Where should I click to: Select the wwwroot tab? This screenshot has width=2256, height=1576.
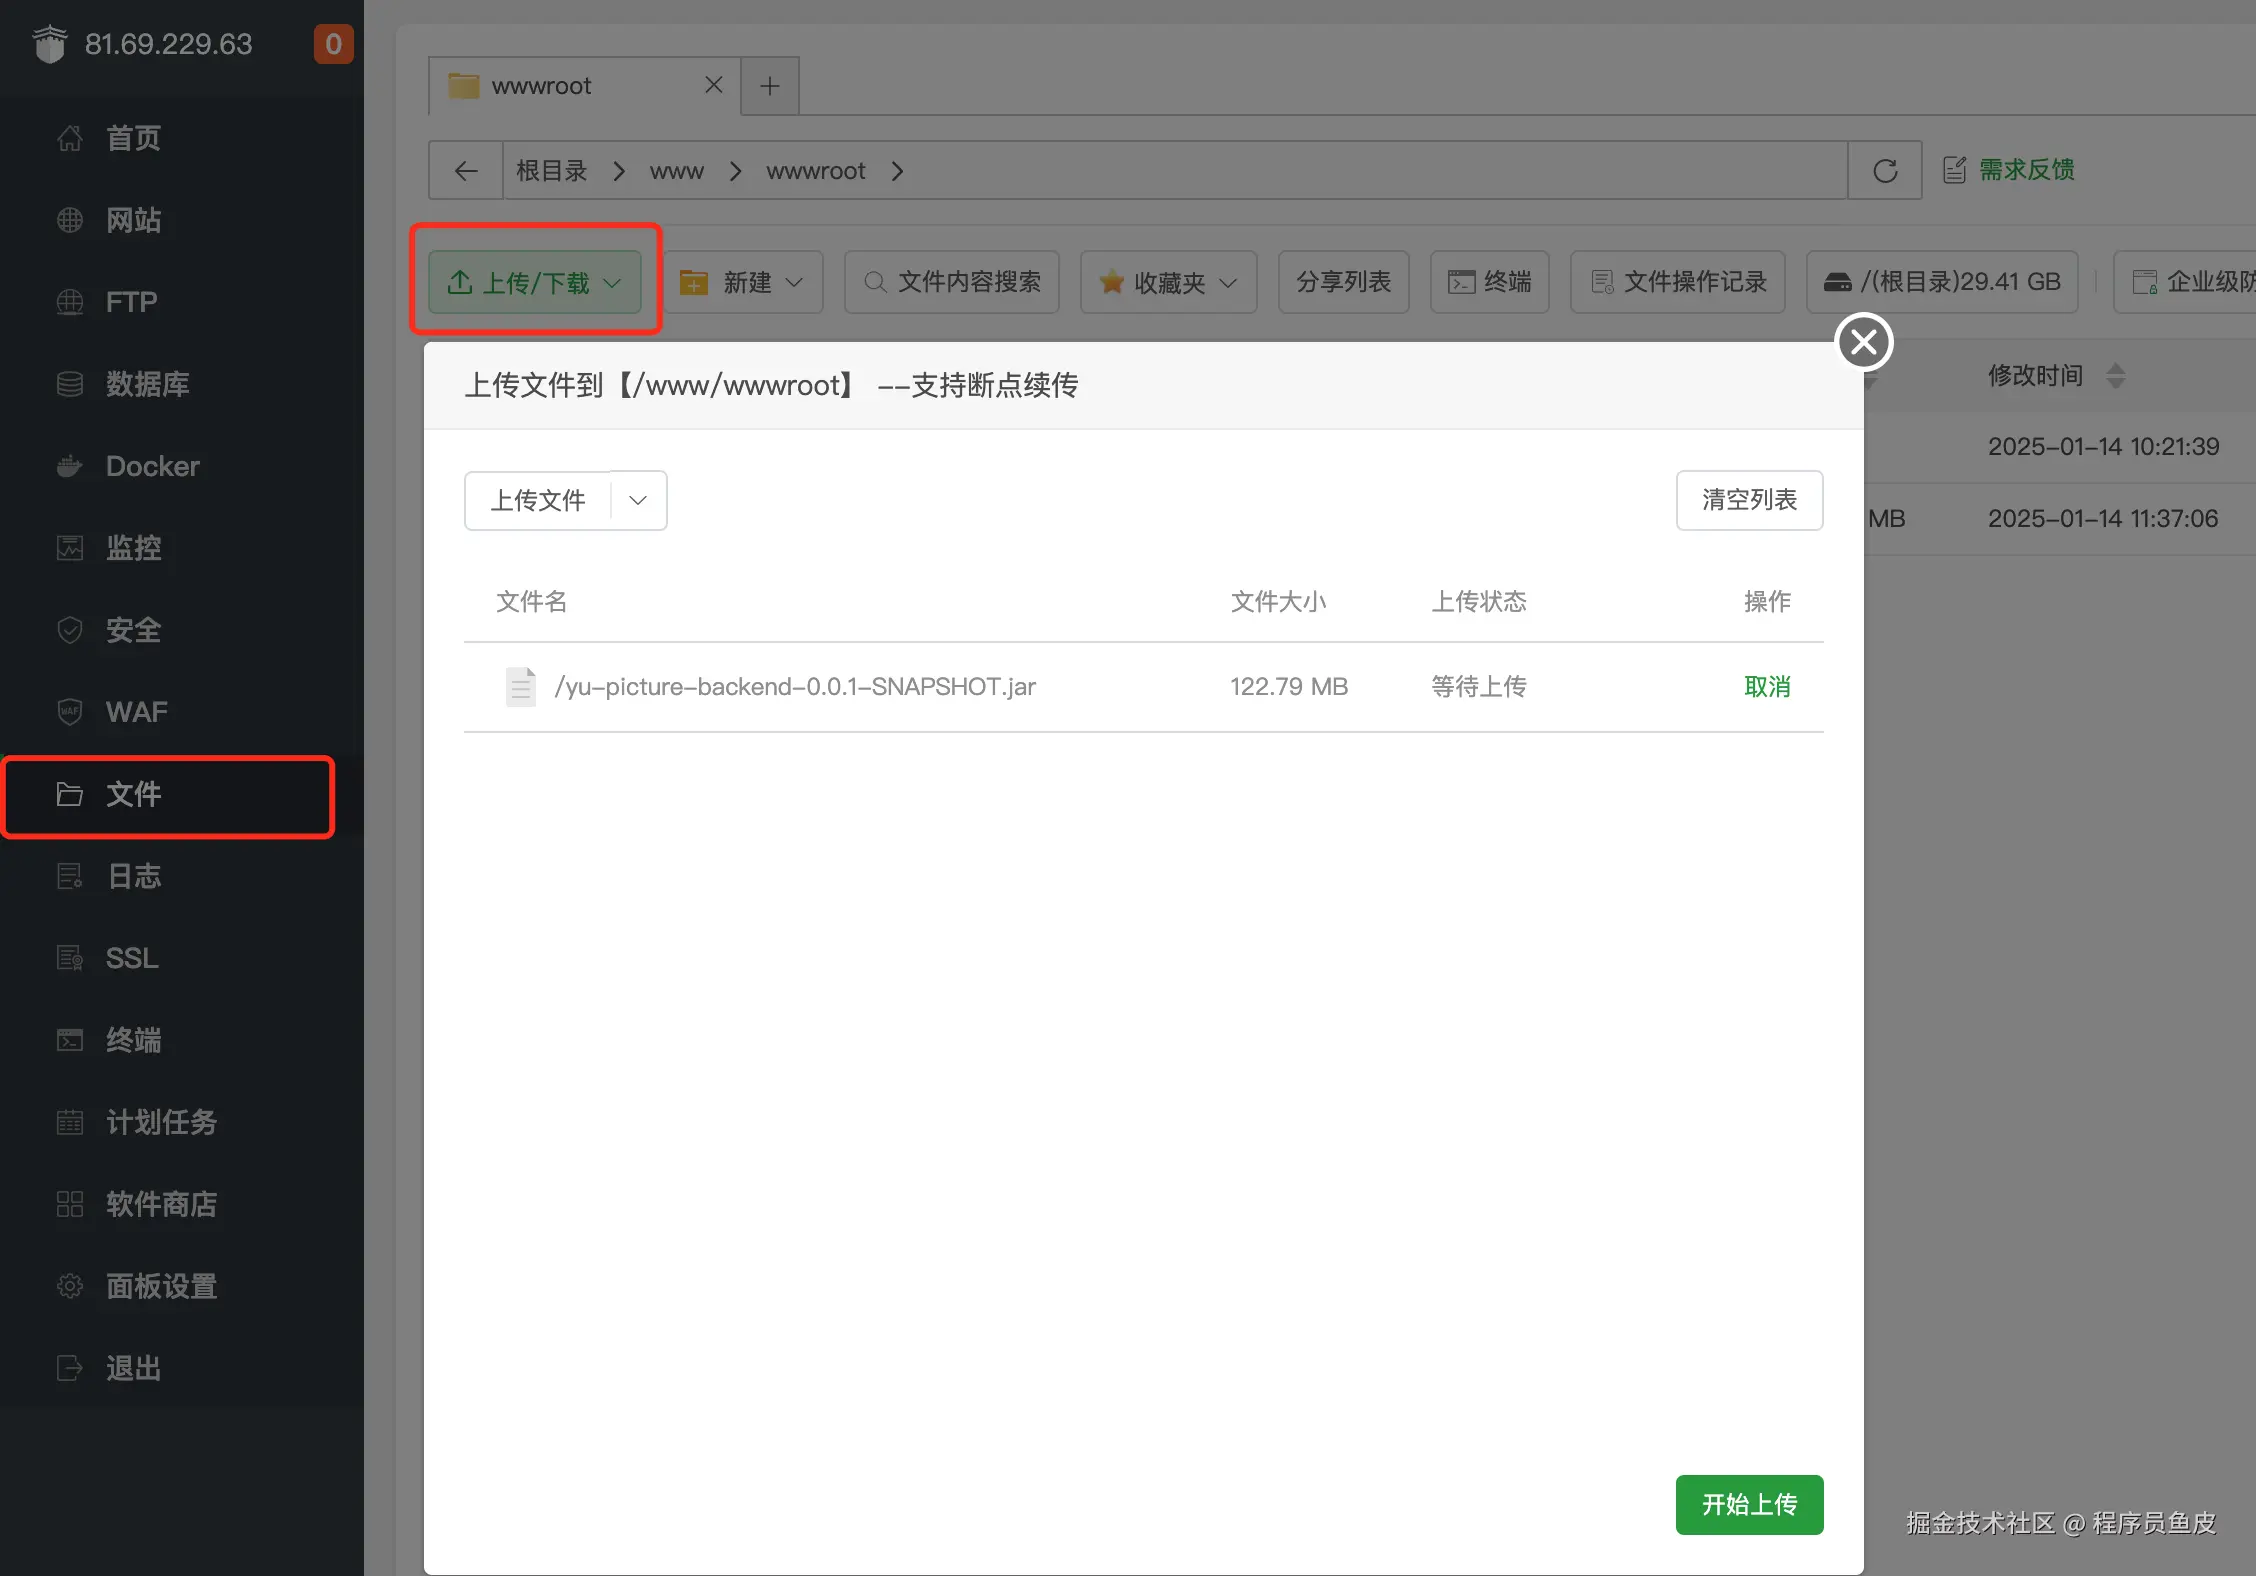(x=541, y=86)
